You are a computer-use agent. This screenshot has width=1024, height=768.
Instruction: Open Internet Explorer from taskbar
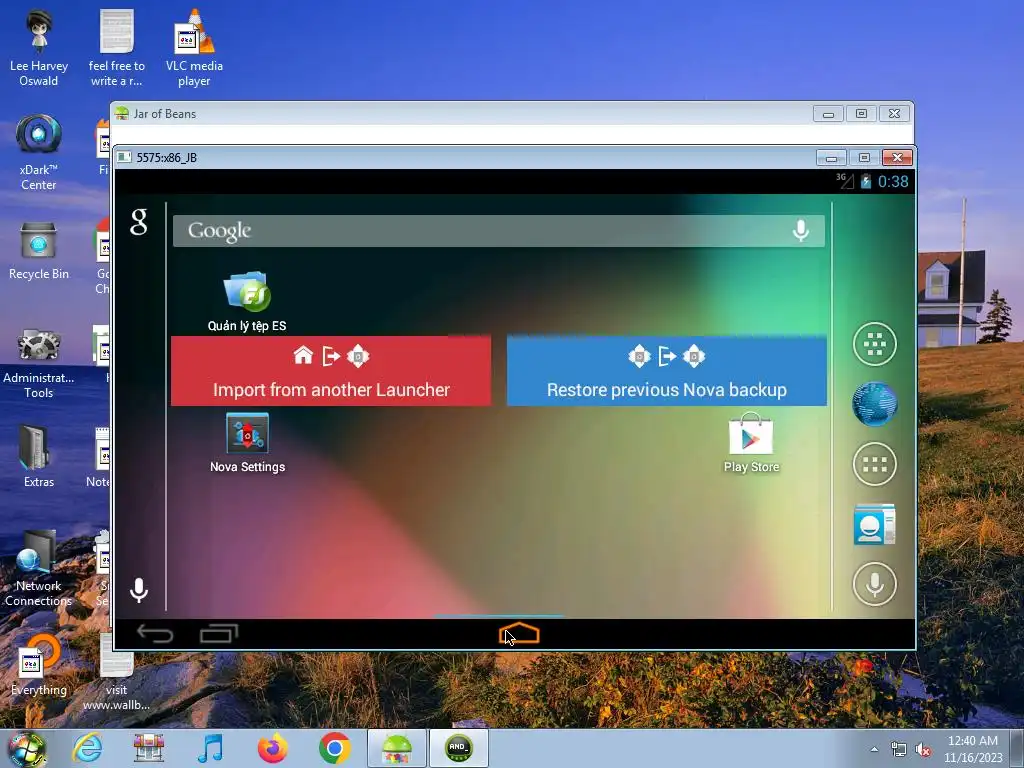click(x=88, y=748)
